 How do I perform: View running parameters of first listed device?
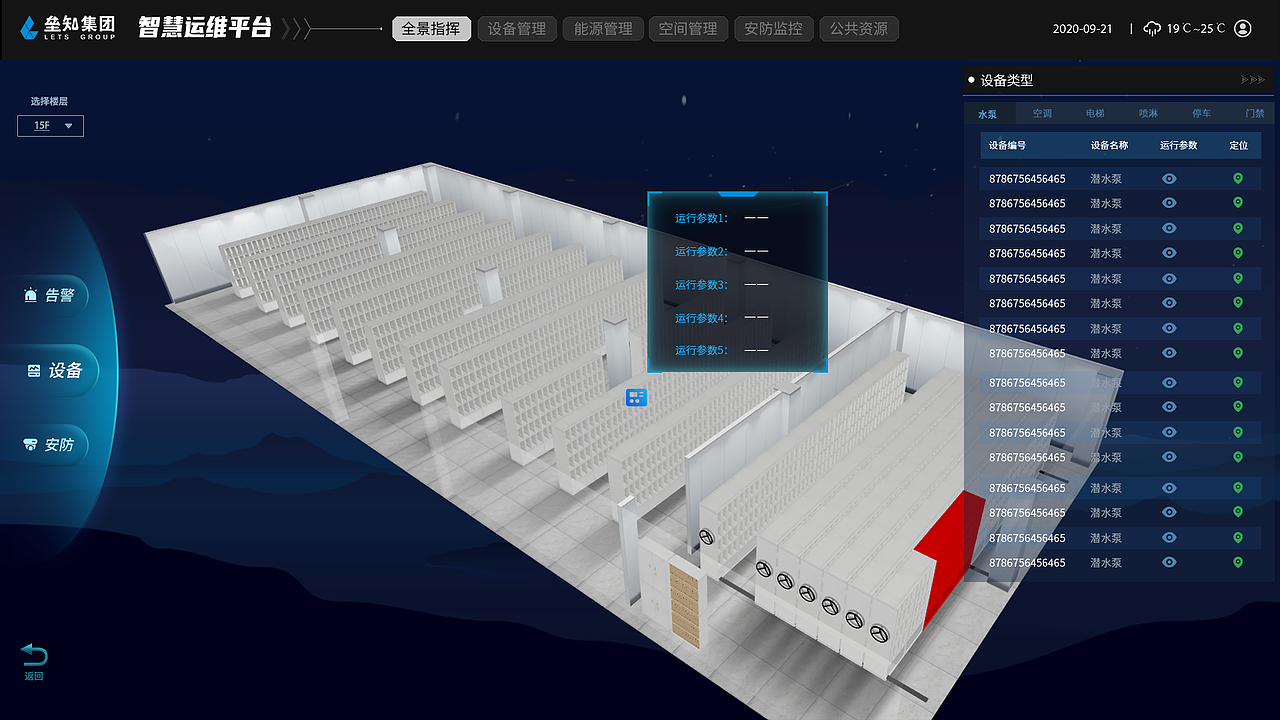1169,178
